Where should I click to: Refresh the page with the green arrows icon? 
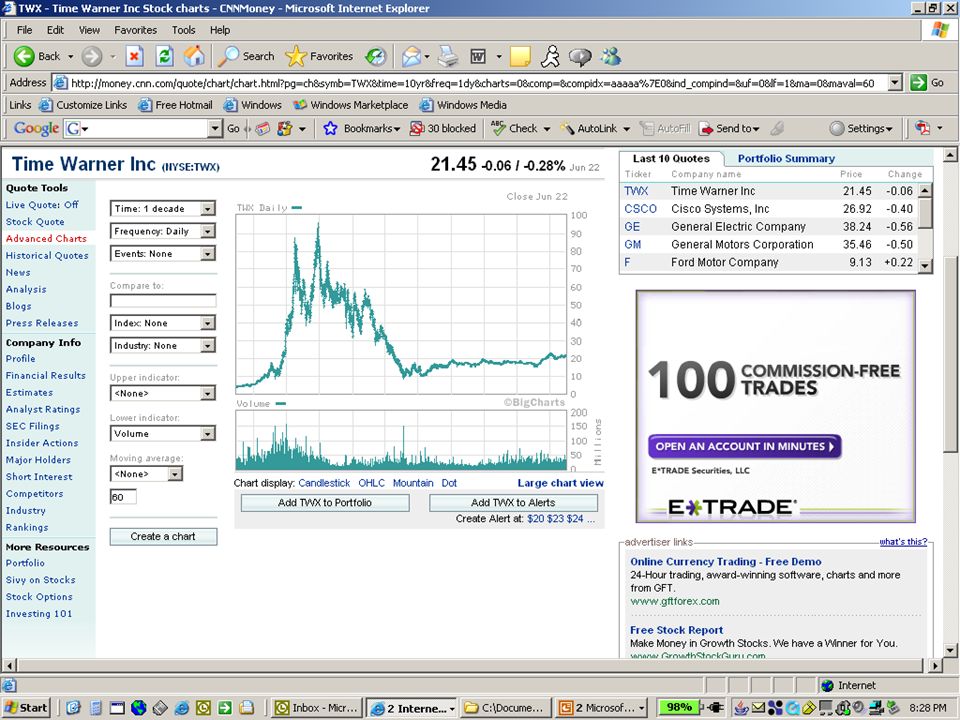coord(164,56)
